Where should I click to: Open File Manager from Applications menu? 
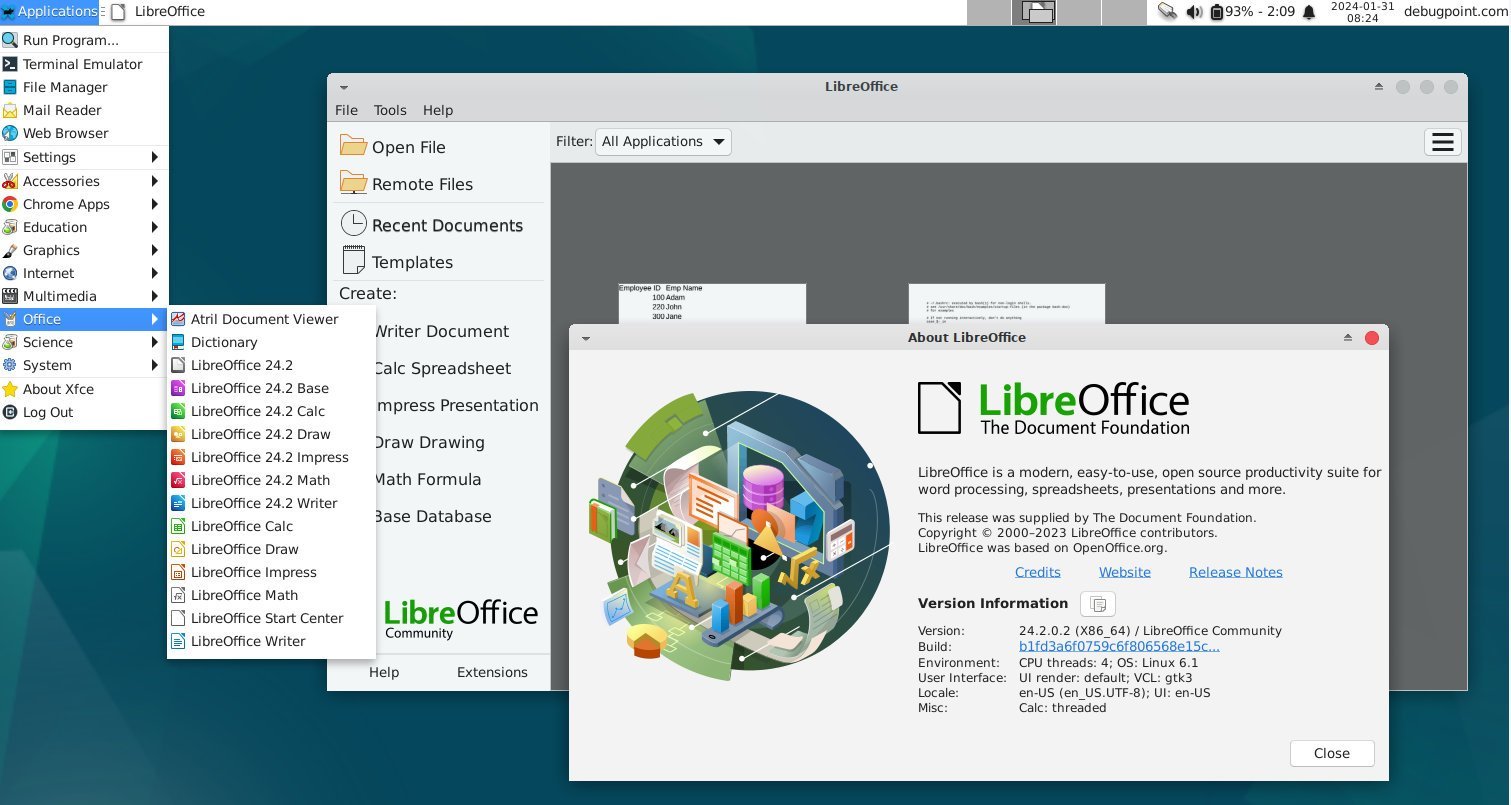83,87
